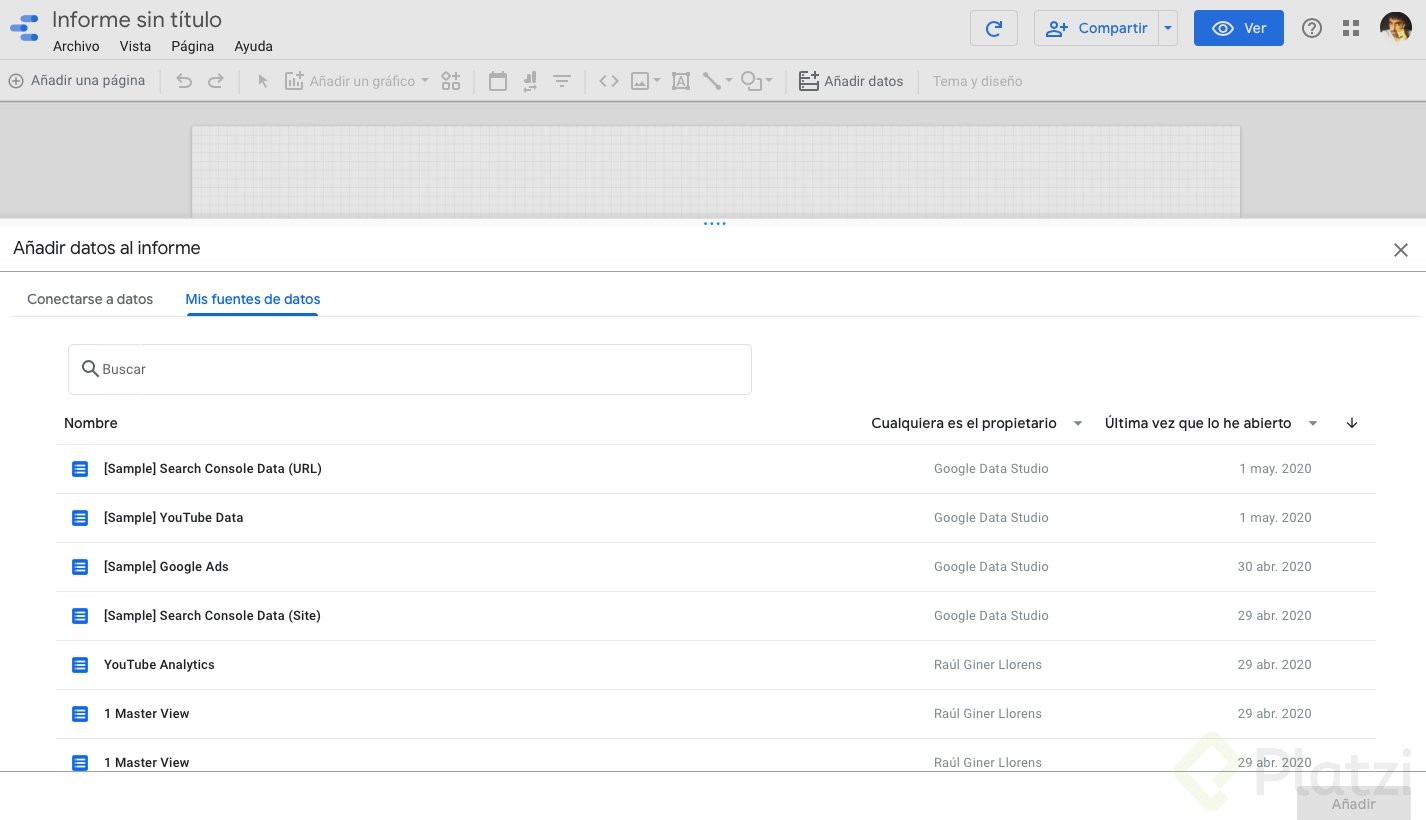Open the Archivo menu
1426x820 pixels.
(76, 46)
